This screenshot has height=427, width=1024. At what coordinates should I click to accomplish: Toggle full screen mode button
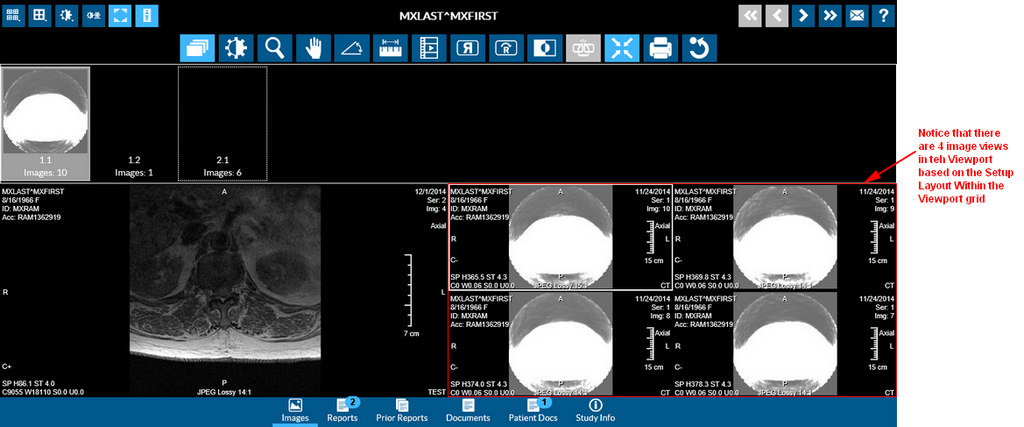119,16
